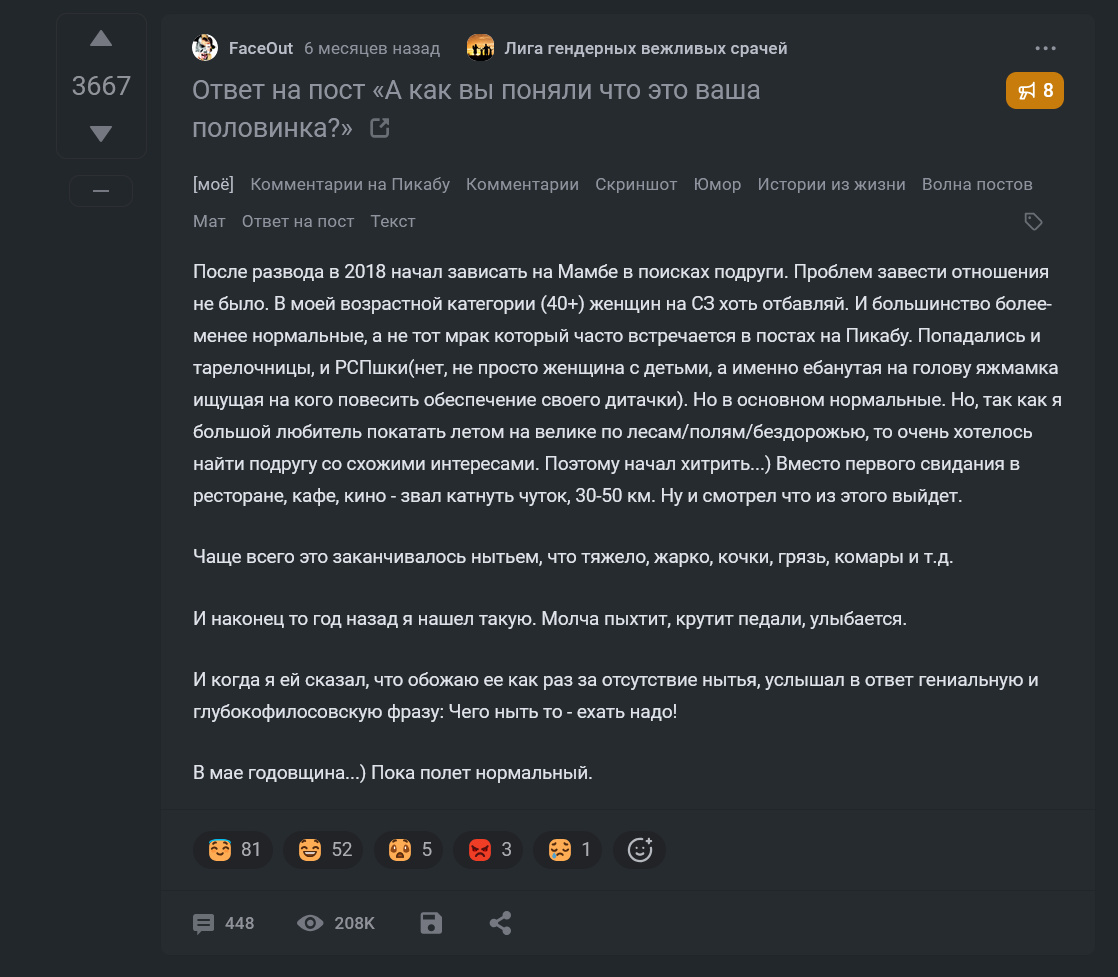Open the 448 comments icon
This screenshot has width=1118, height=977.
point(204,923)
